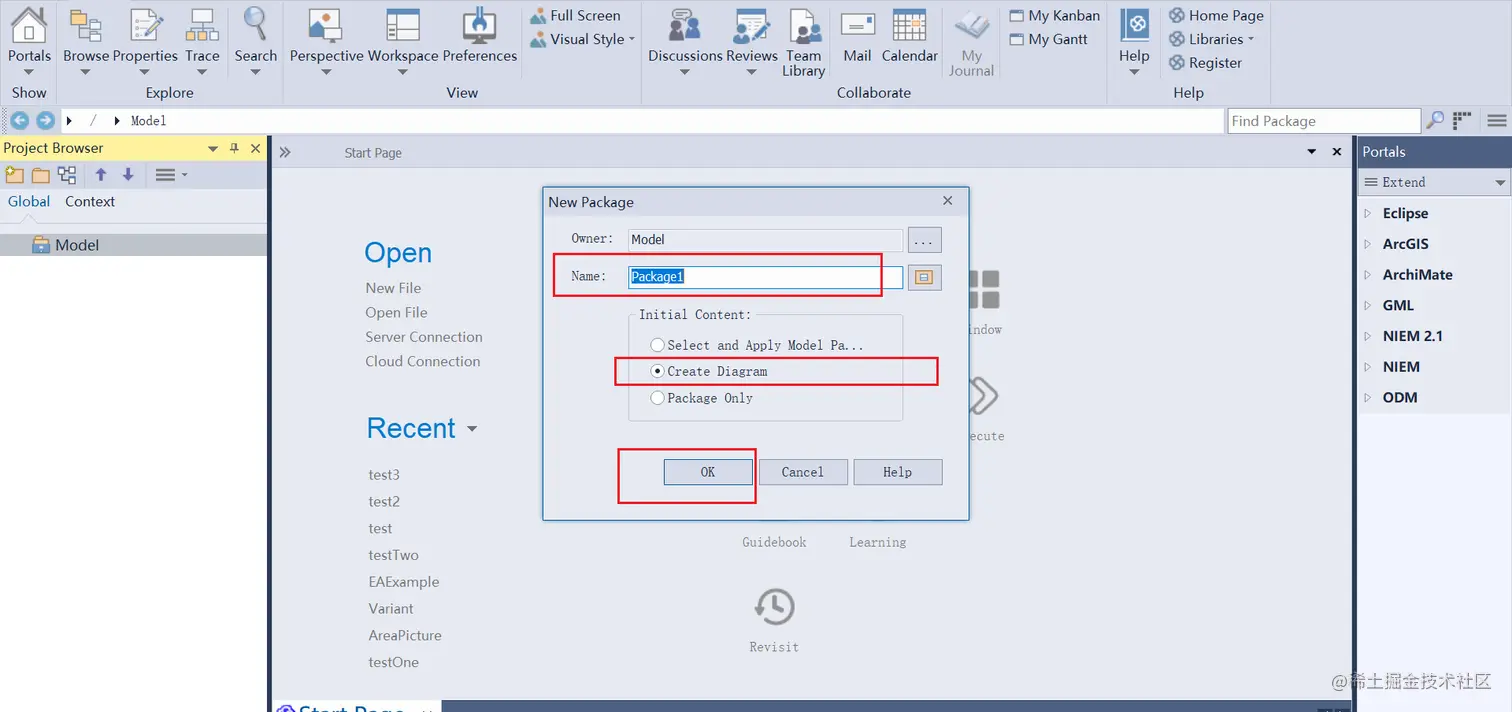Open the Calendar ribbon button
This screenshot has width=1512, height=712.
click(910, 38)
